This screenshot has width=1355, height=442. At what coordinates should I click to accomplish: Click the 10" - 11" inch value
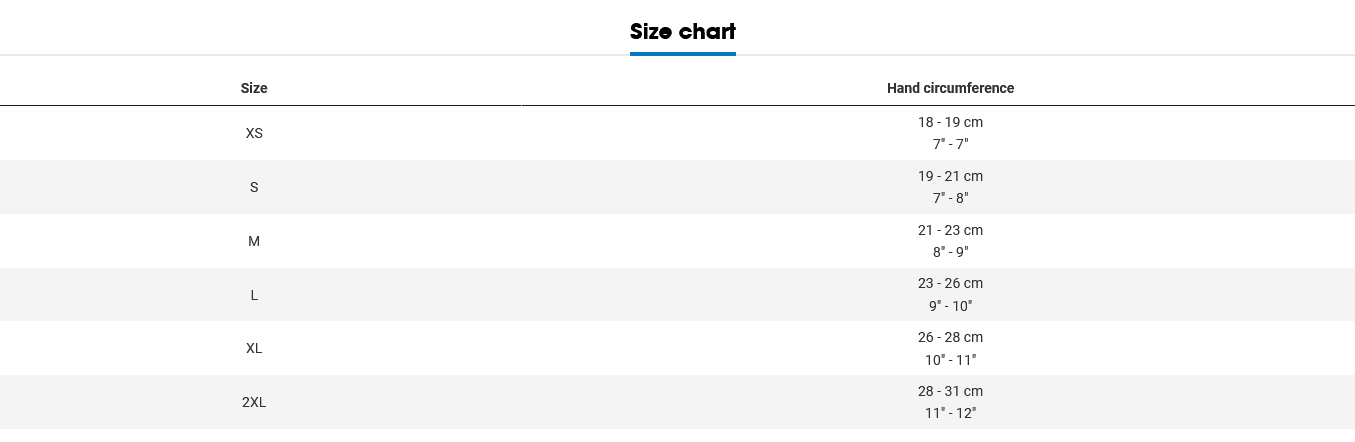[950, 360]
